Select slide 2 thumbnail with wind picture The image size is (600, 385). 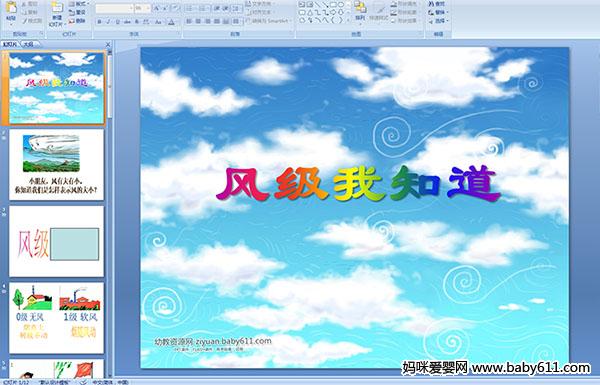(57, 165)
